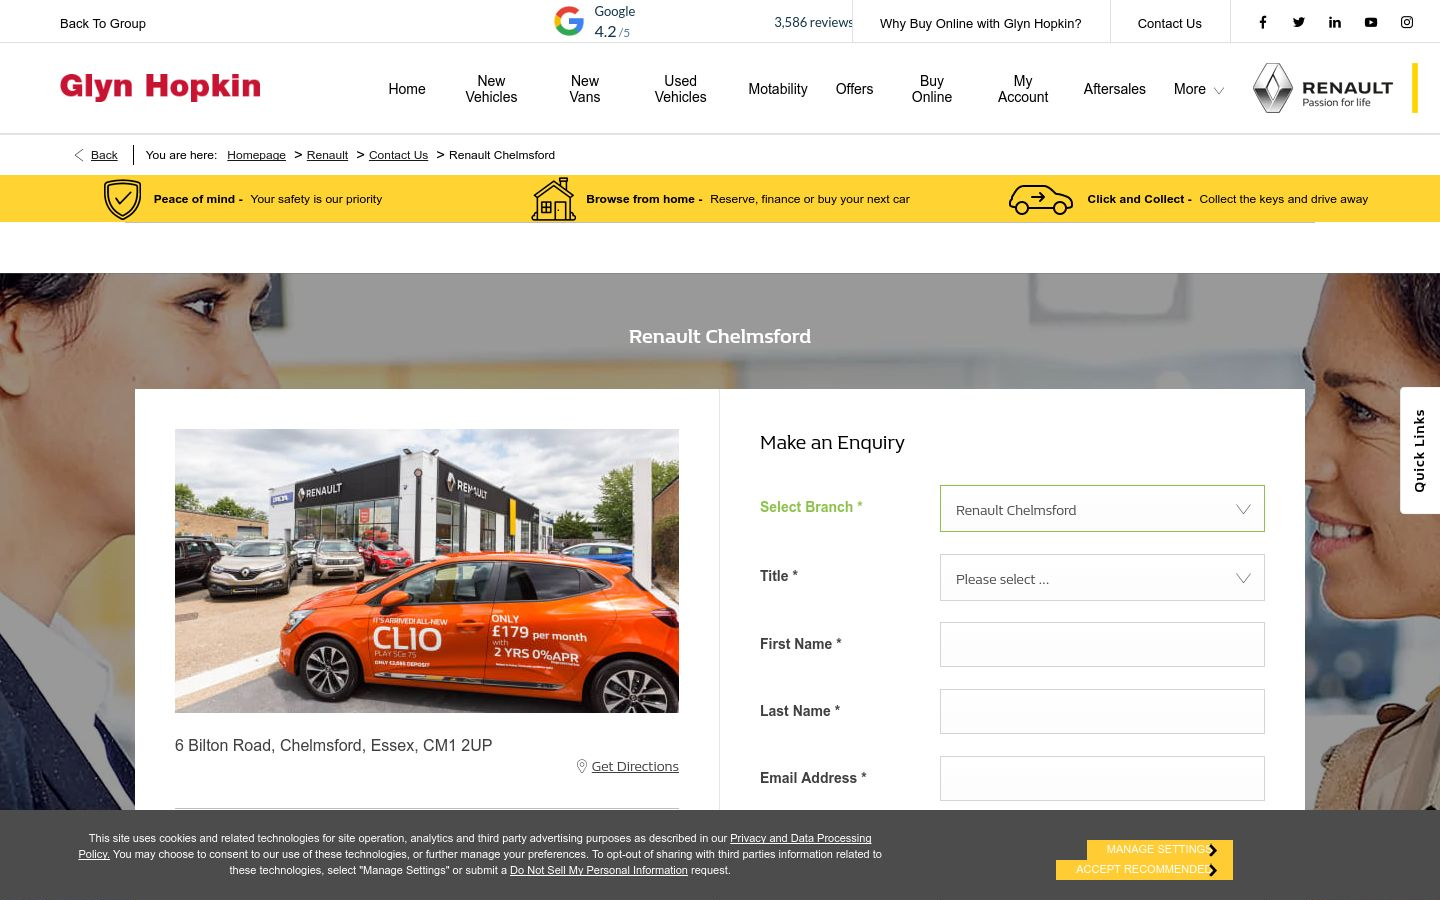Click the Glyn Hopkin logo

pyautogui.click(x=160, y=87)
